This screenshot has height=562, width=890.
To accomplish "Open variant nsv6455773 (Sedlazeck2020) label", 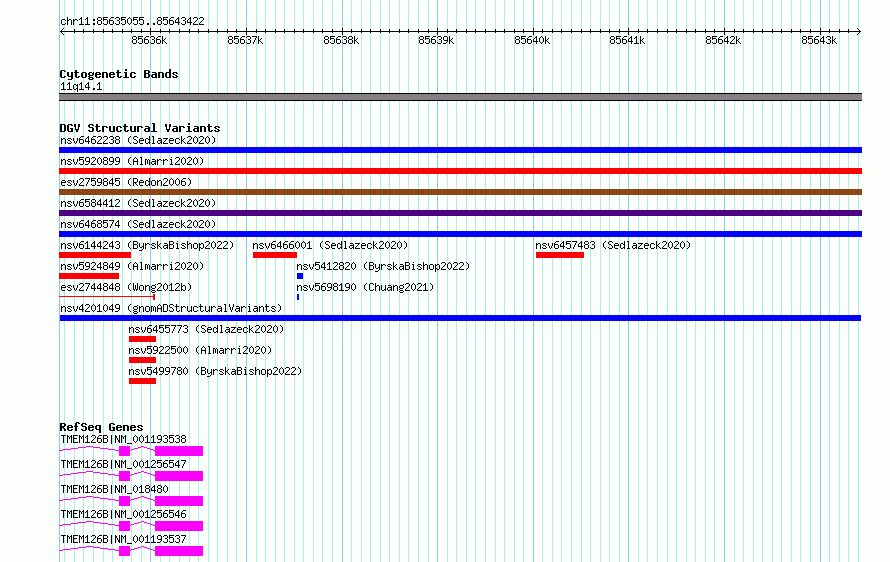I will 206,329.
